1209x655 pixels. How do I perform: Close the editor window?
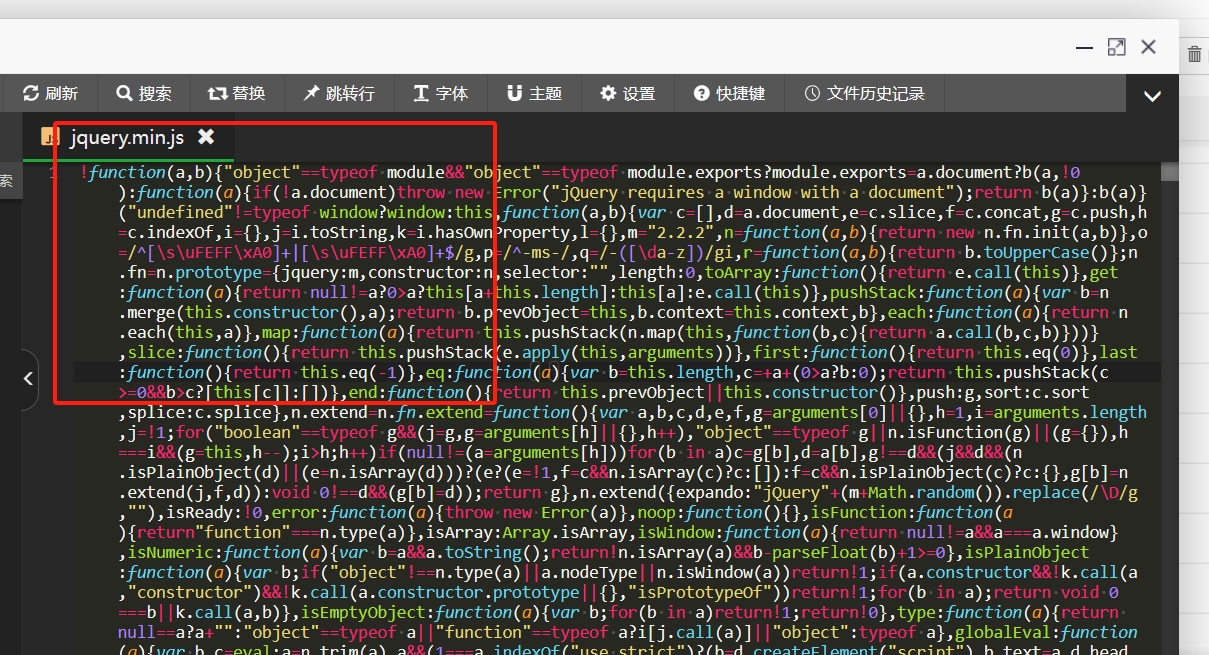pyautogui.click(x=1148, y=47)
